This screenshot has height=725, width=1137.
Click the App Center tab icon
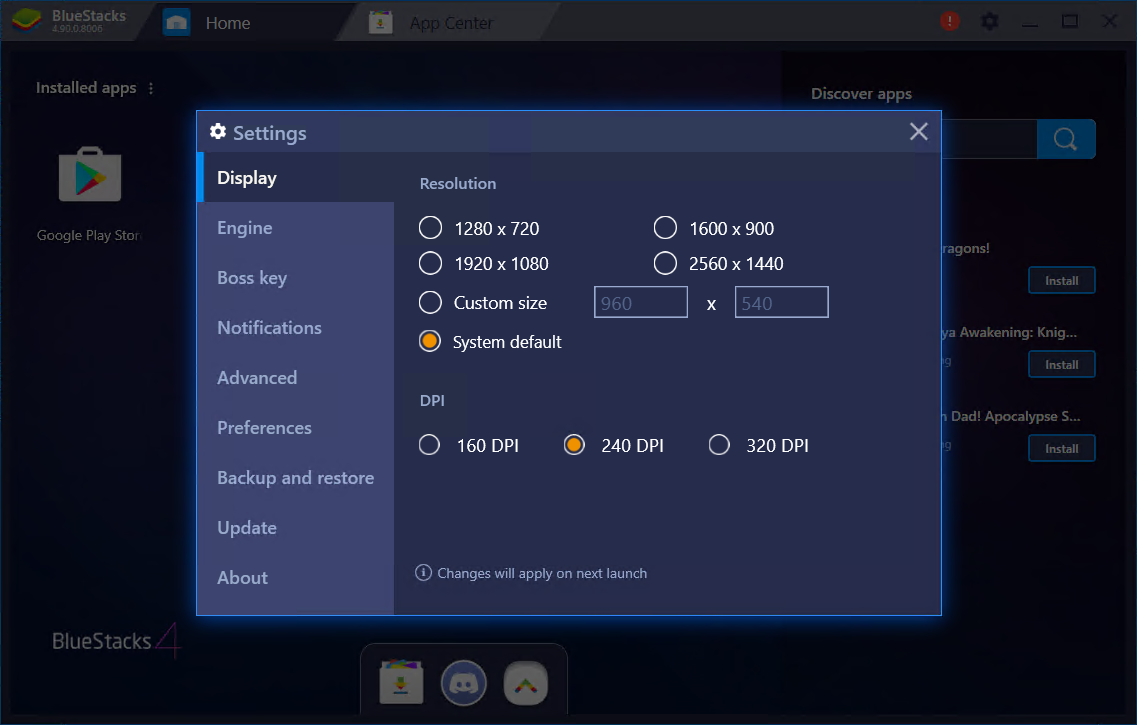[x=381, y=23]
